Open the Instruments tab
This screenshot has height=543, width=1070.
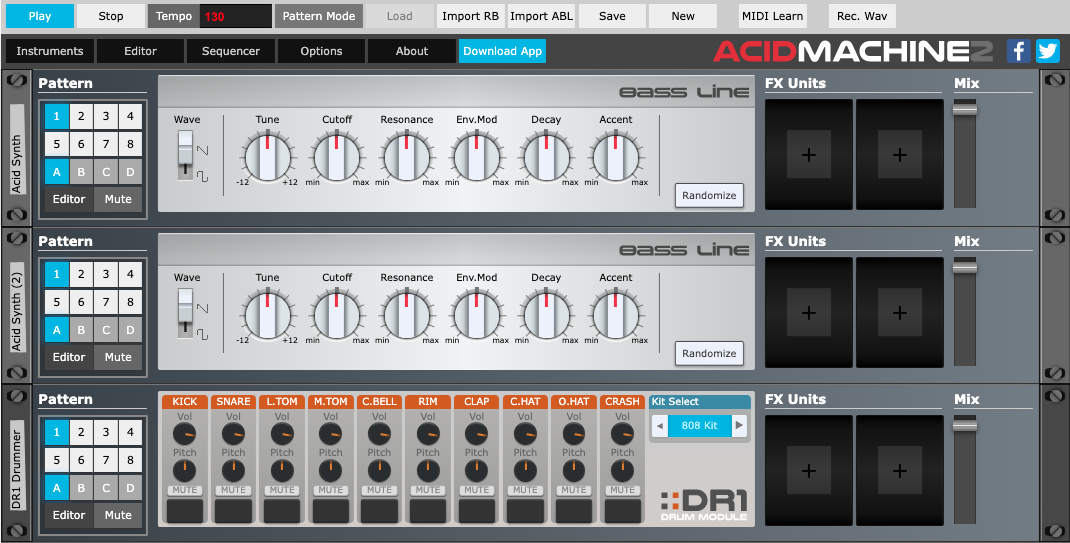[x=50, y=51]
